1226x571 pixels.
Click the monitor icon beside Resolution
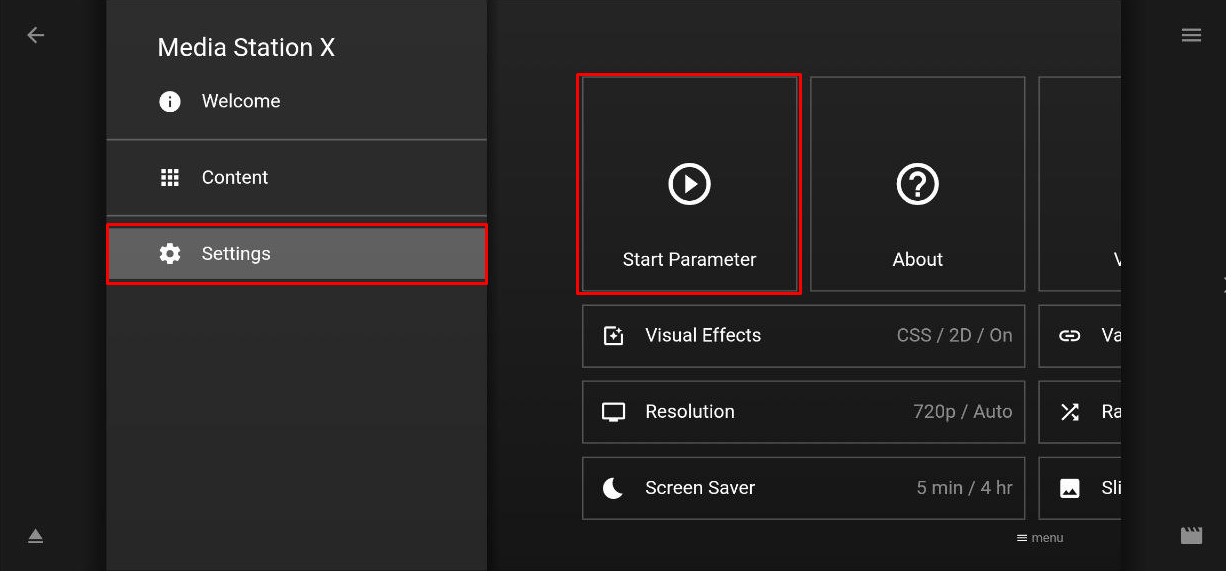[x=613, y=412]
